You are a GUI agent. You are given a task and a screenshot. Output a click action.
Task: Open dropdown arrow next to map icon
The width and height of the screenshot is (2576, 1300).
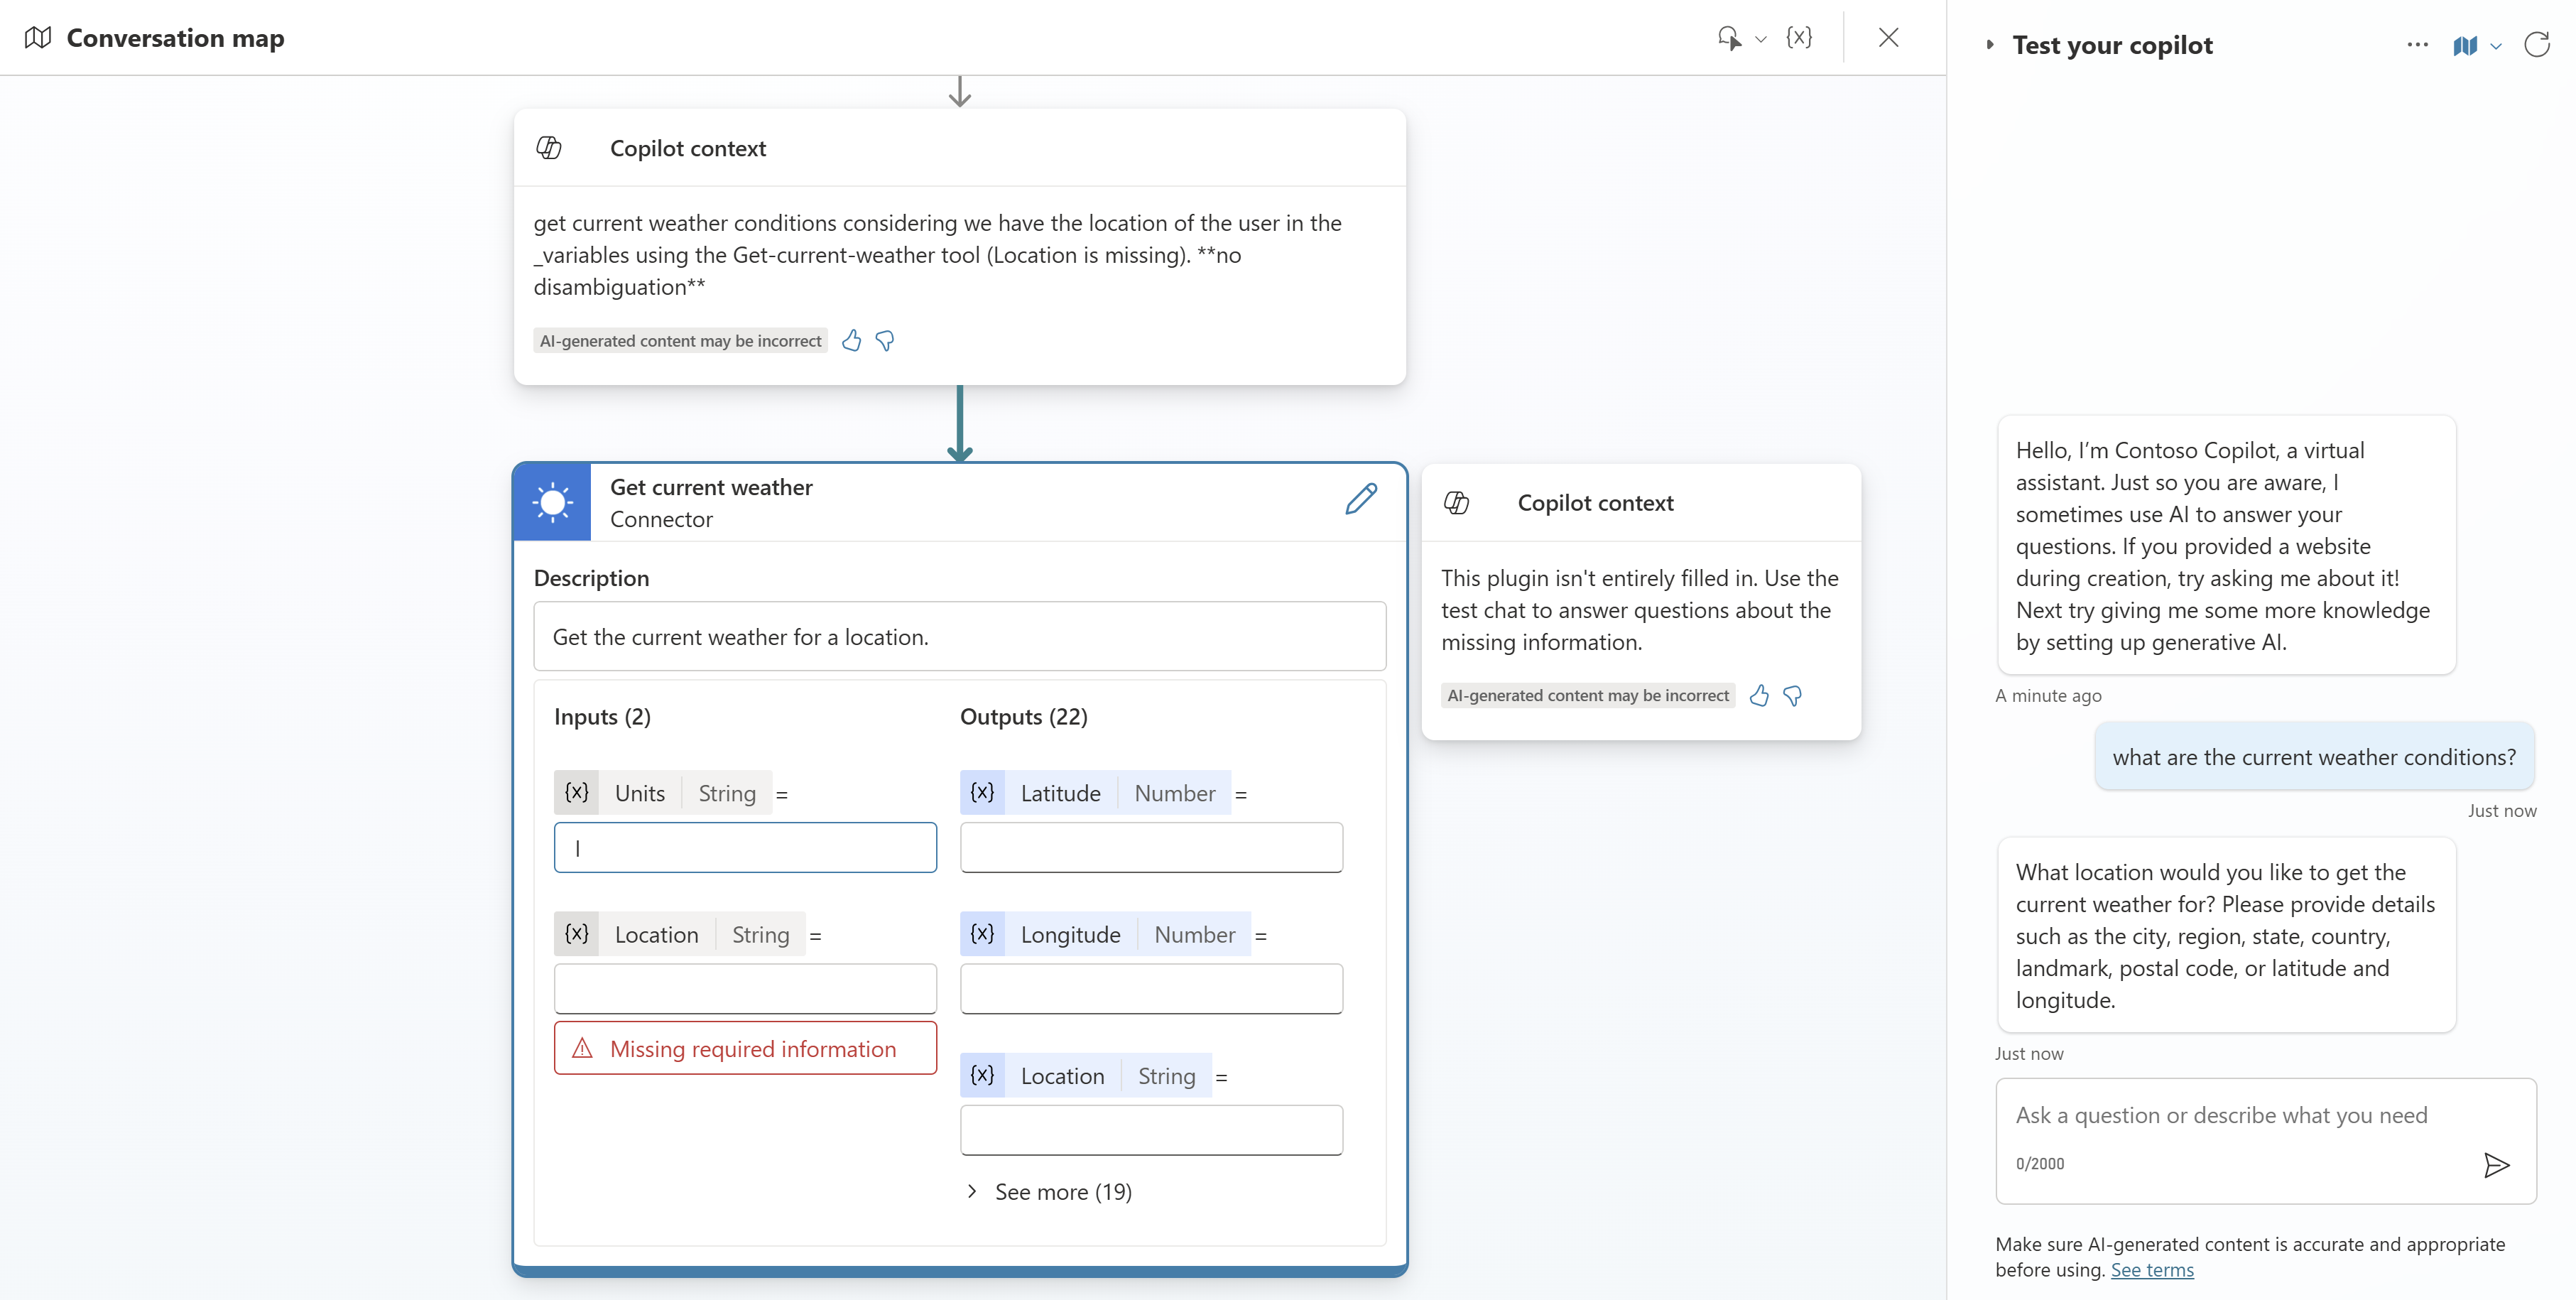click(2496, 46)
